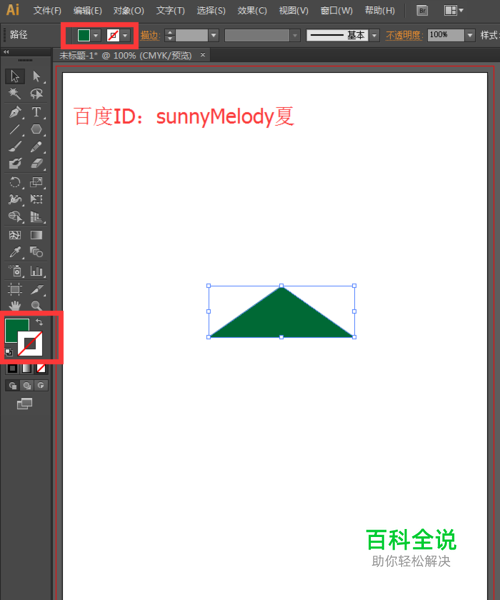Enable Draw Inside mode
The width and height of the screenshot is (500, 600).
pyautogui.click(x=41, y=385)
